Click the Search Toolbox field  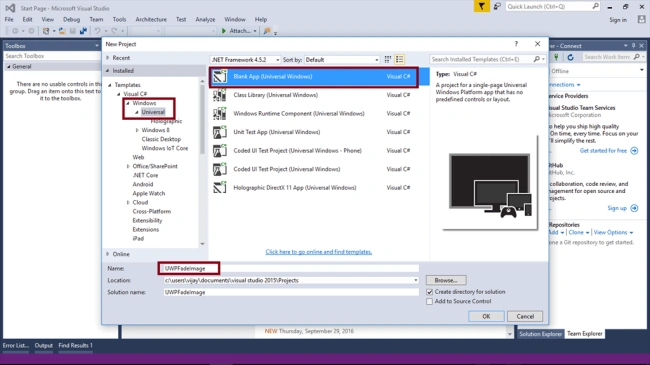click(51, 56)
